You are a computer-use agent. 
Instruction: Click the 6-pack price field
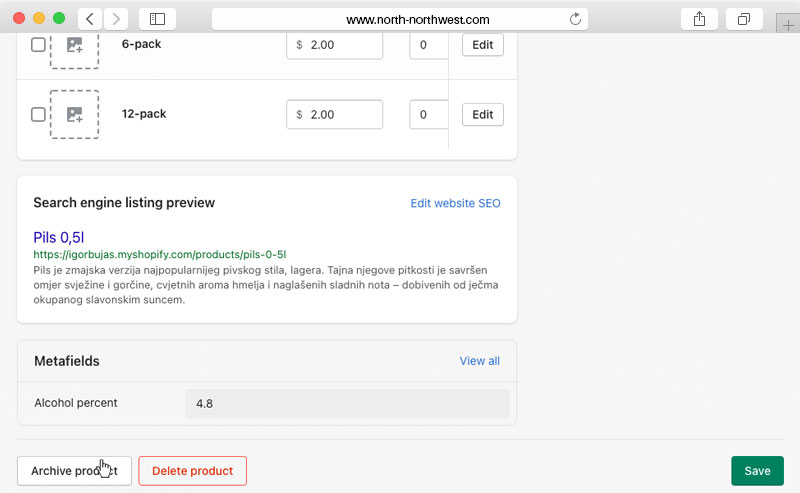click(335, 45)
